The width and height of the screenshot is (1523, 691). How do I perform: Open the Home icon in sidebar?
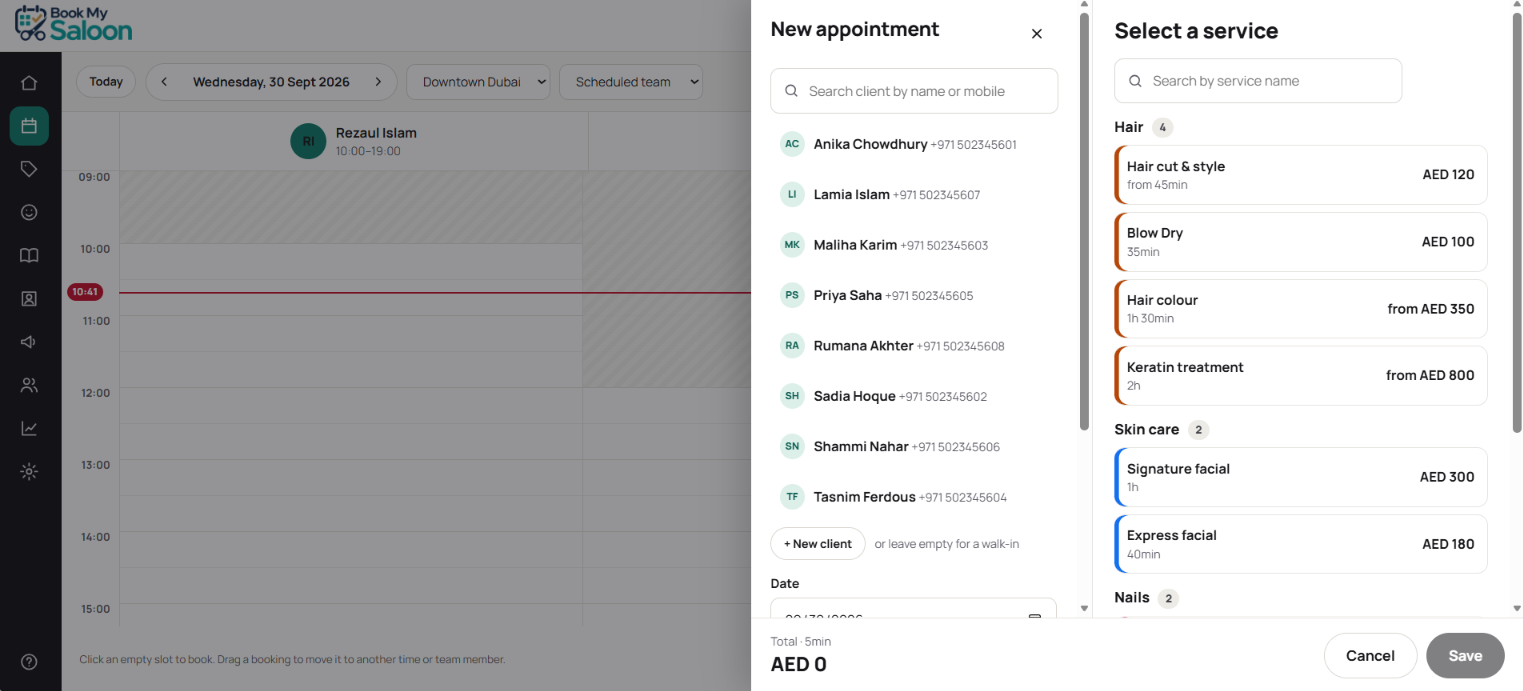(29, 83)
